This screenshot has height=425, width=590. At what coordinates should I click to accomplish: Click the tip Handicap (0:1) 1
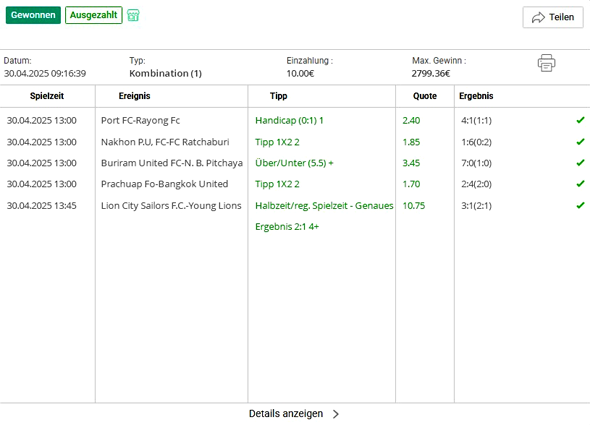(289, 120)
